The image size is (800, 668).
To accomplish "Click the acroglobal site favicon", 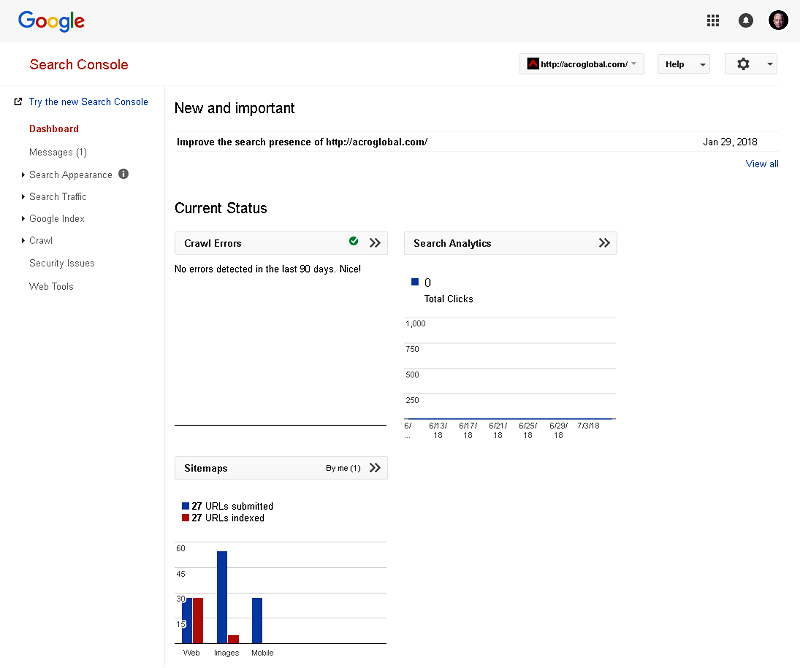I will tap(533, 64).
